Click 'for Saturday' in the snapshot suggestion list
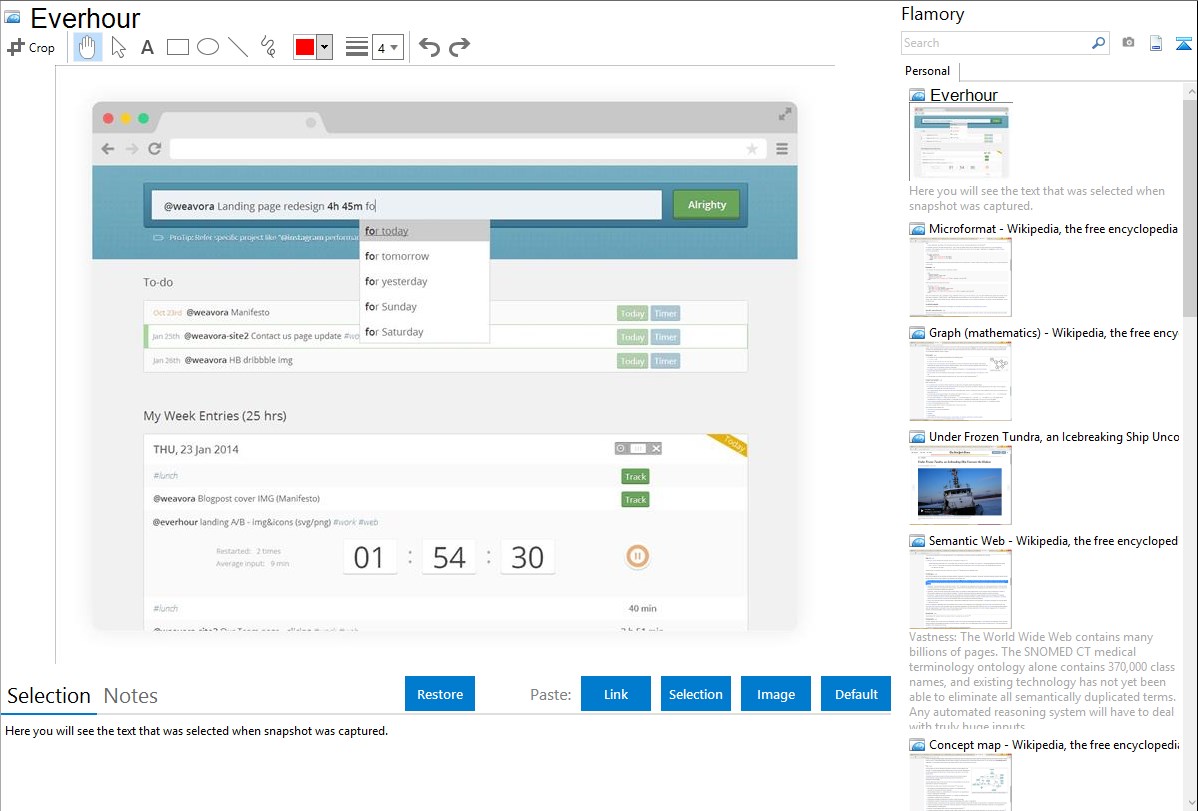 tap(393, 332)
